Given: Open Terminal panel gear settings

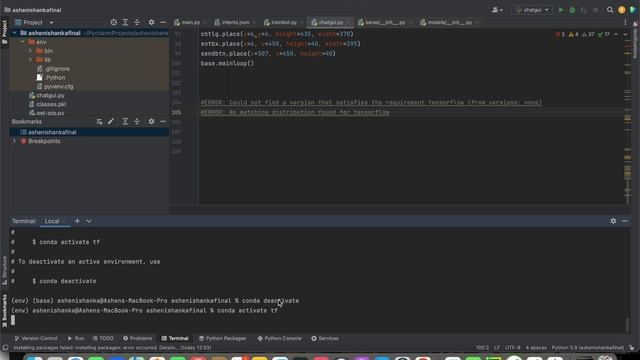Looking at the screenshot, I should tap(613, 221).
